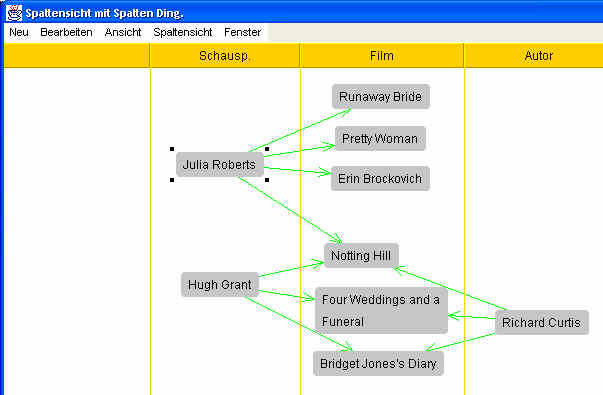Click the Film column header
This screenshot has width=603, height=395.
pos(381,56)
